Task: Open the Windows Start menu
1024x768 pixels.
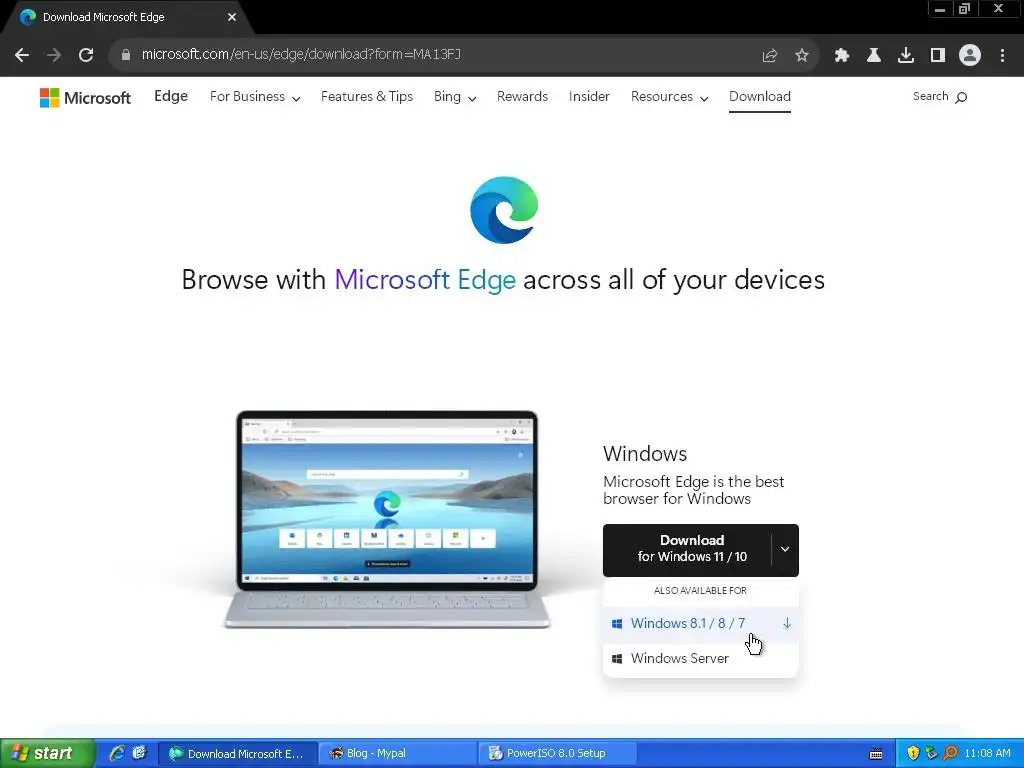Action: (x=47, y=753)
